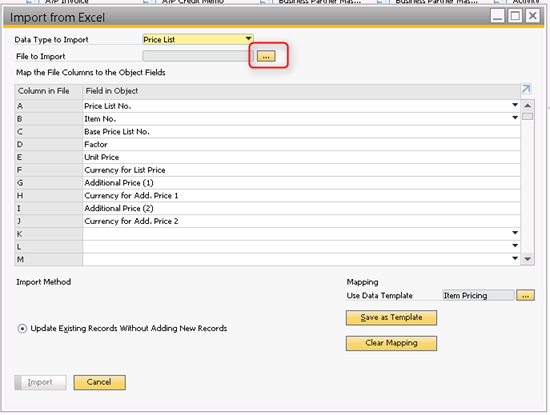Image resolution: width=550 pixels, height=415 pixels.
Task: Expand mapping table with arrow icon
Action: point(526,89)
